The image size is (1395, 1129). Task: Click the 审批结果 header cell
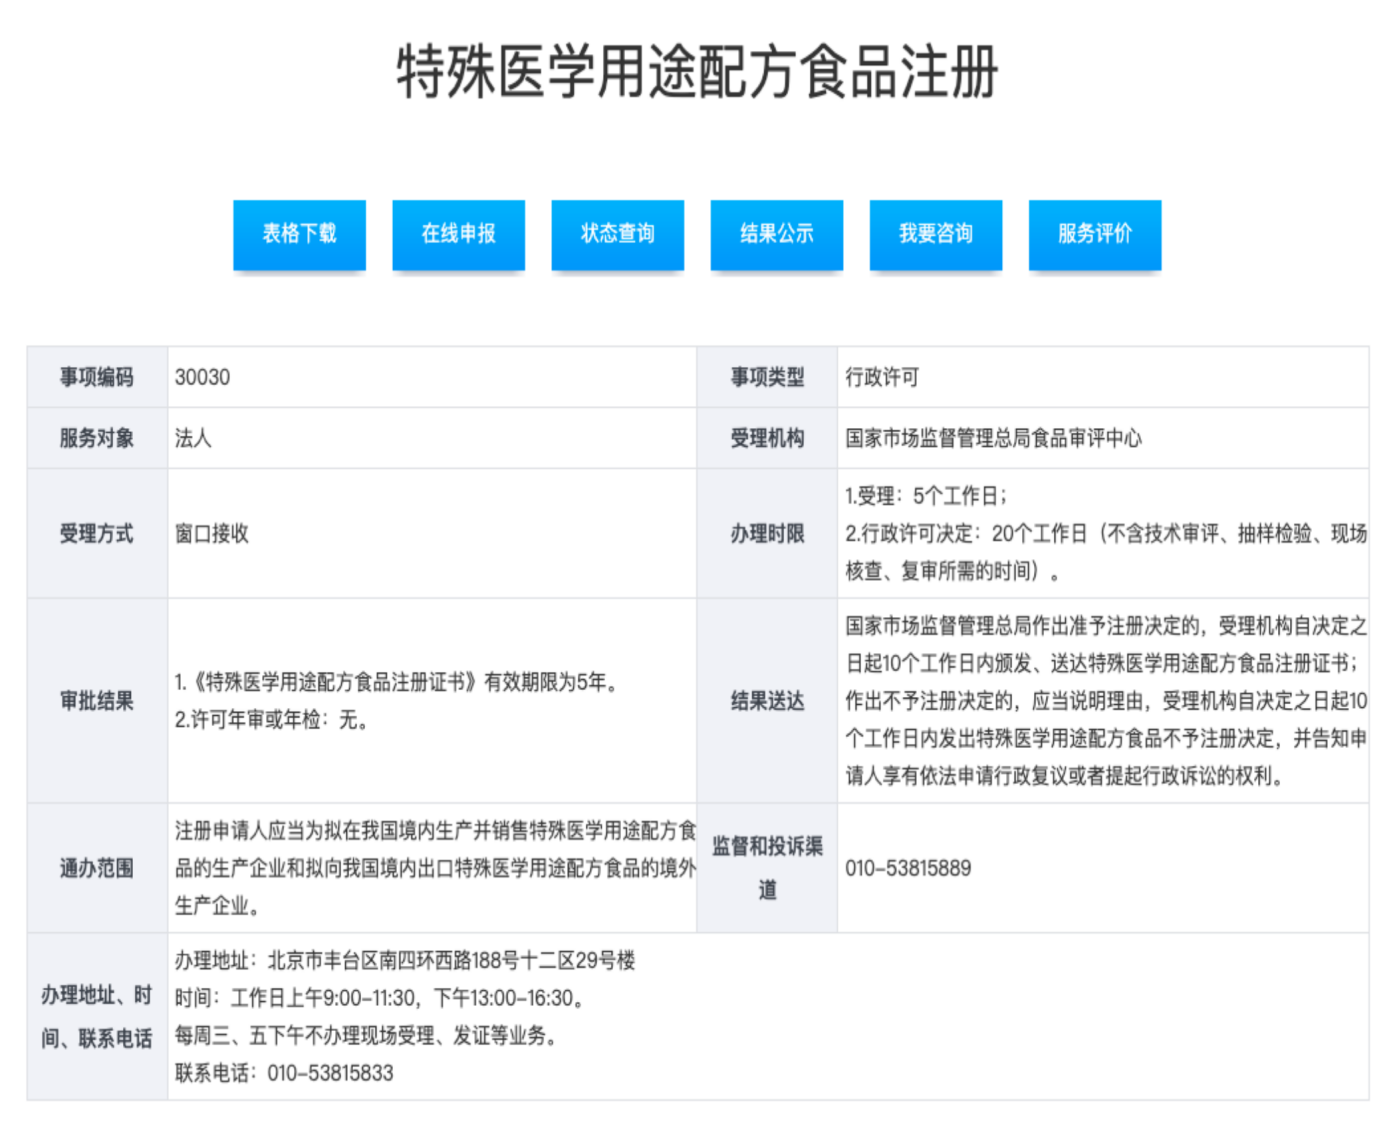click(97, 701)
